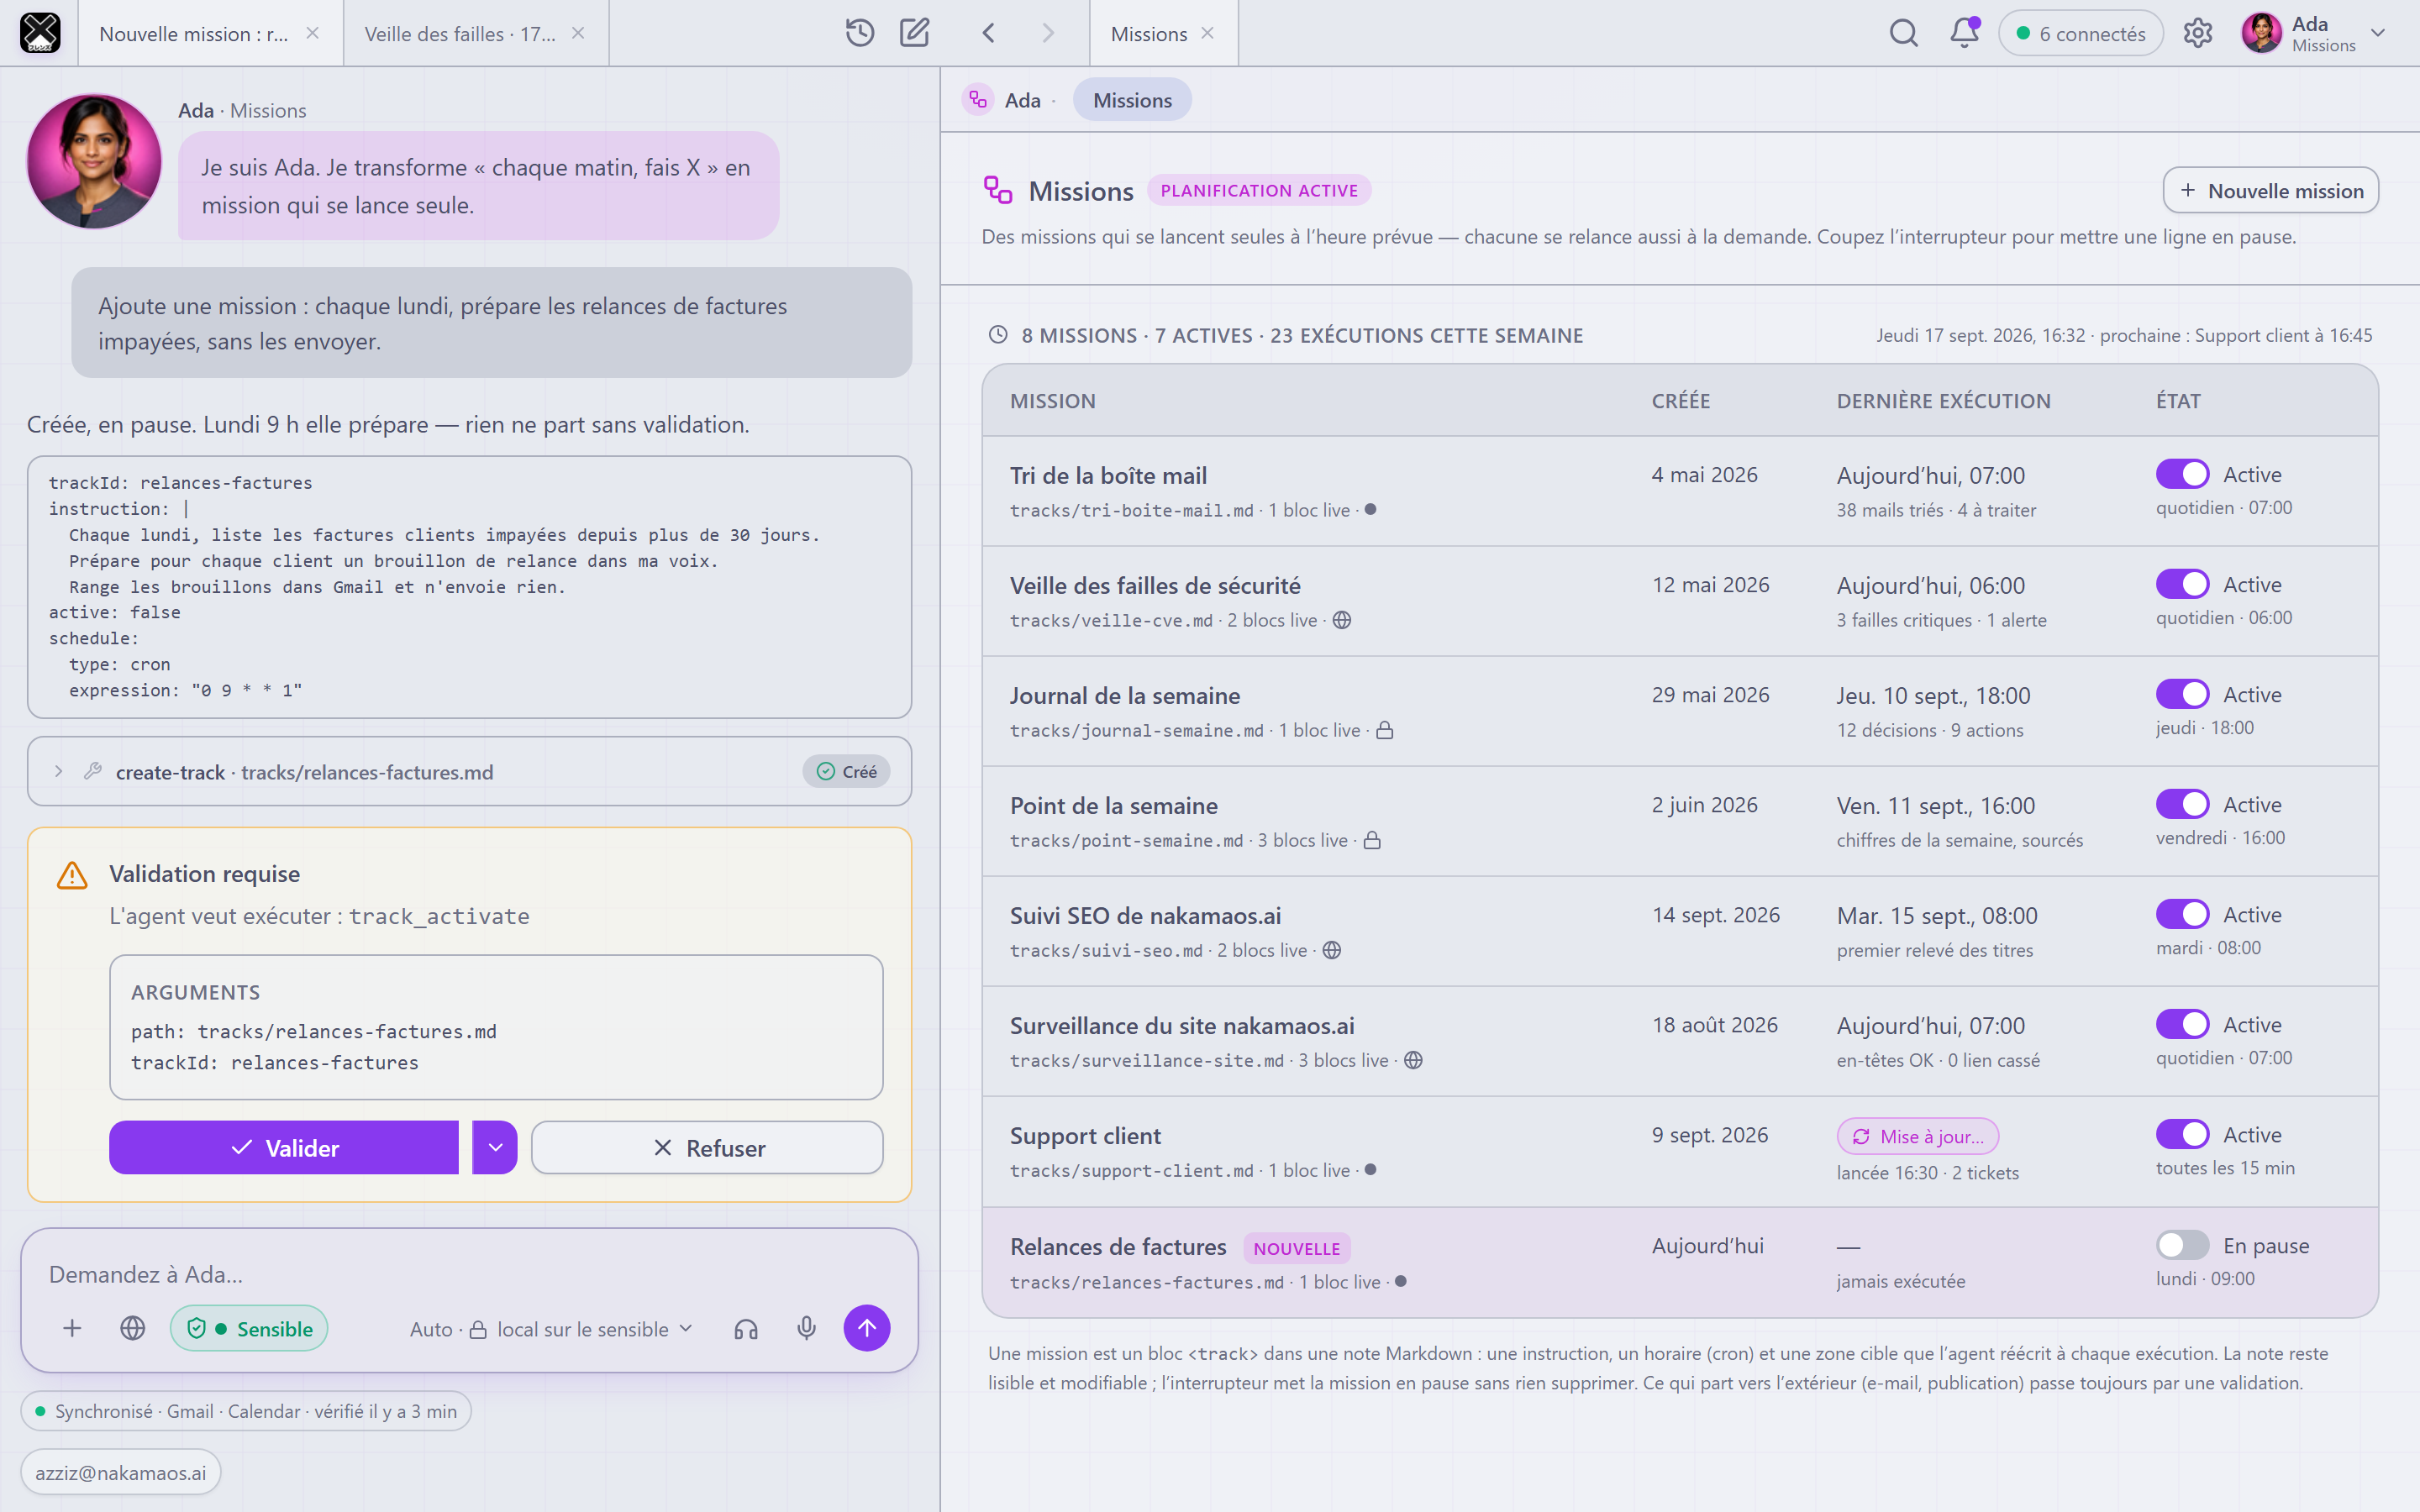
Task: Send message with purple arrow button
Action: coord(866,1328)
